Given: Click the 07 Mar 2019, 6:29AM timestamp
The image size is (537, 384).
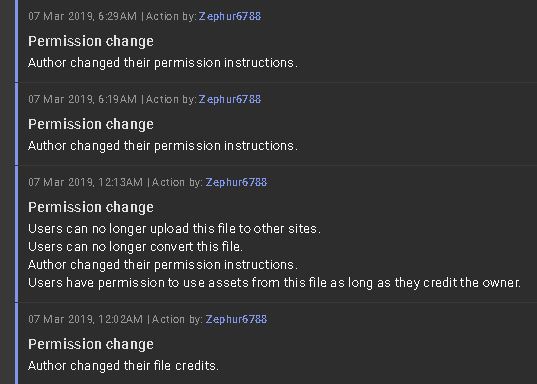Looking at the screenshot, I should point(83,16).
